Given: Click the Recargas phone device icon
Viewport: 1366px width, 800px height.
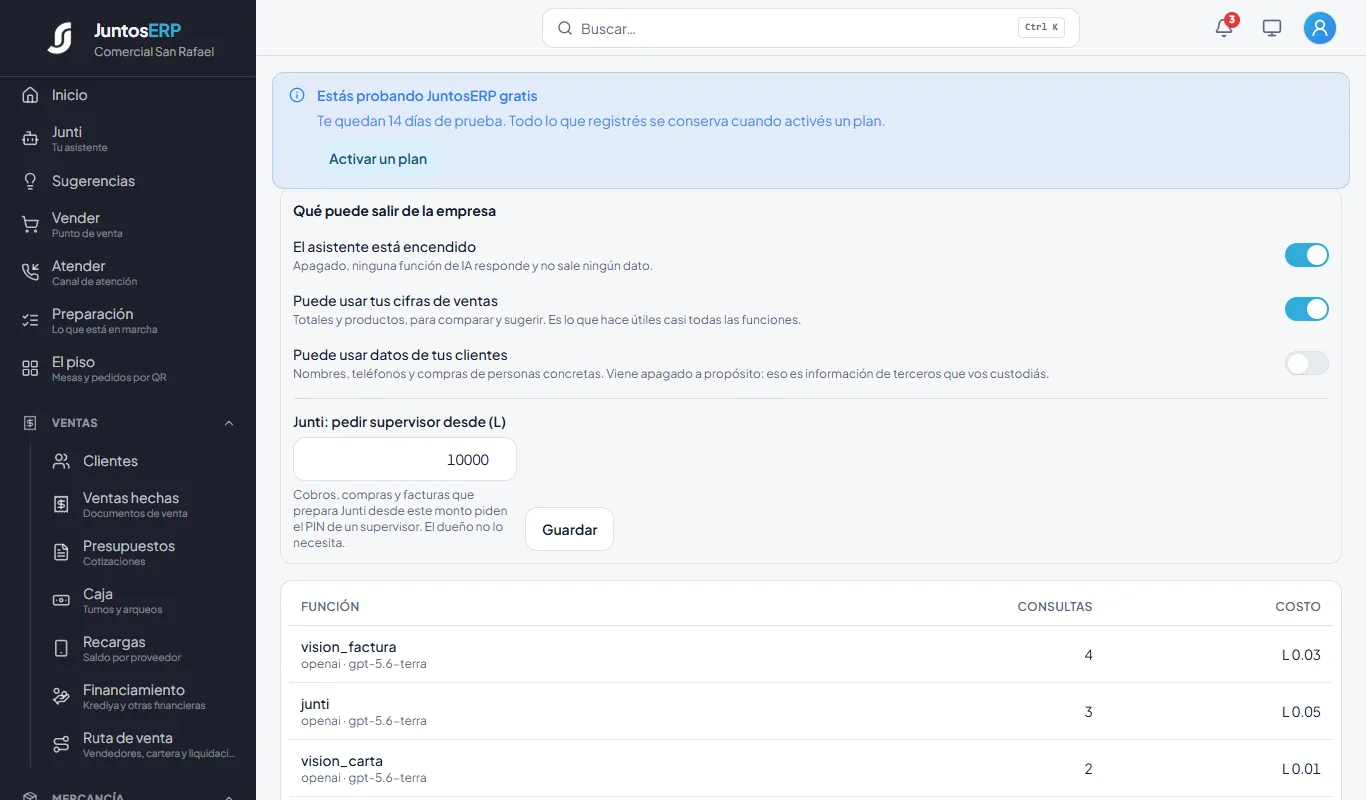Looking at the screenshot, I should tap(61, 649).
